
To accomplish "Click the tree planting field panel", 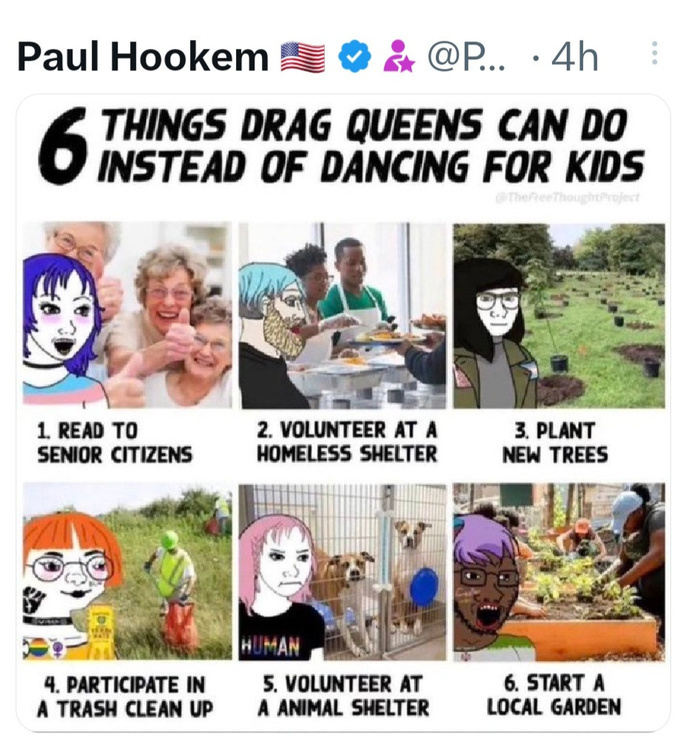I will tap(559, 316).
